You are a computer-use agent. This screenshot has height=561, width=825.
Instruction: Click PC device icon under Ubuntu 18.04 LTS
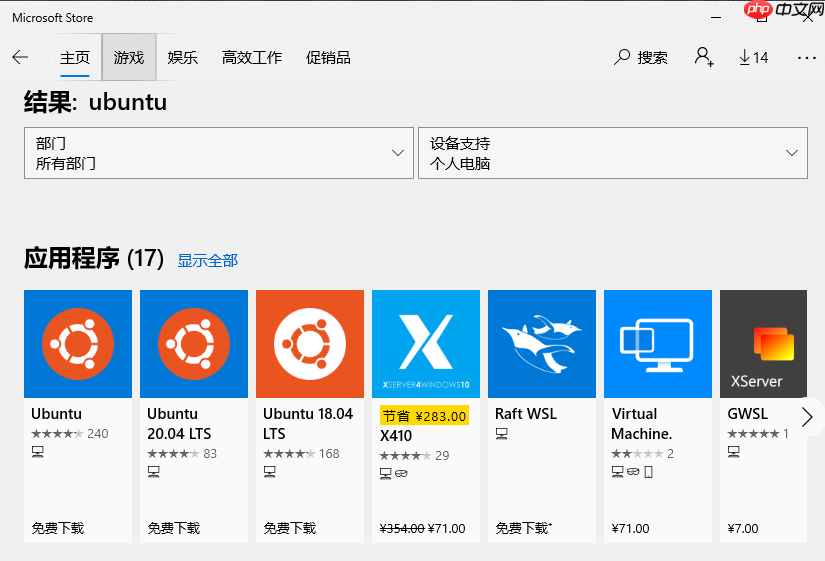(x=269, y=472)
